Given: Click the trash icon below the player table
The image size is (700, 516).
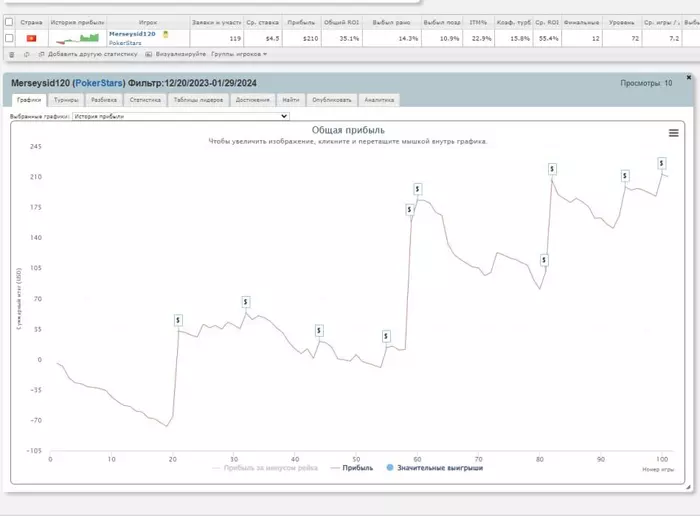Looking at the screenshot, I should pyautogui.click(x=12, y=54).
